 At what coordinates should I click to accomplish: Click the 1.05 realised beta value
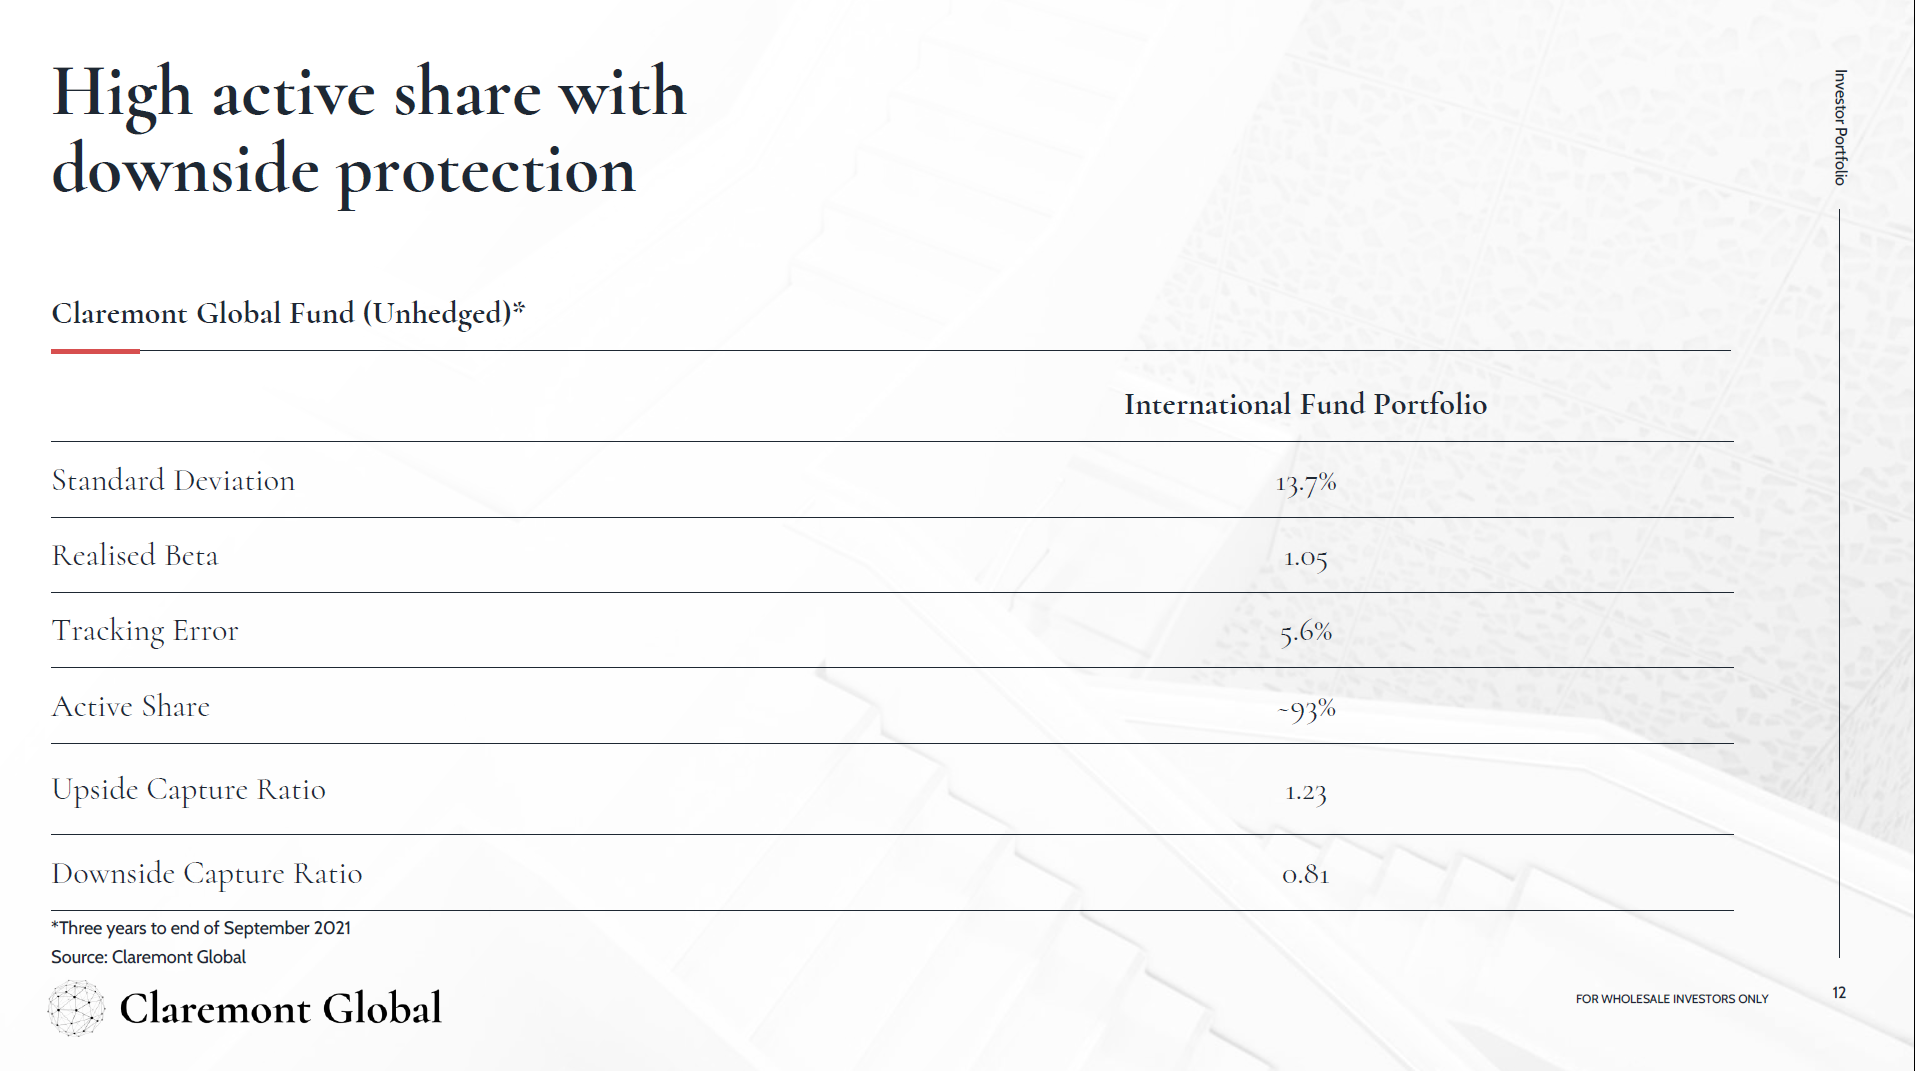[x=1306, y=558]
